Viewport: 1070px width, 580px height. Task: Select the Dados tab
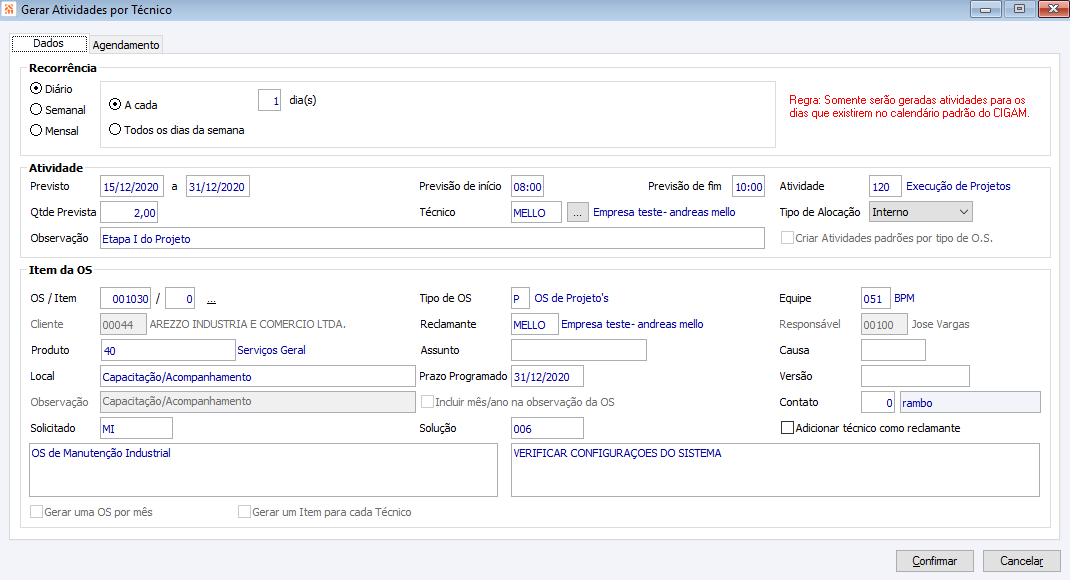pyautogui.click(x=48, y=44)
